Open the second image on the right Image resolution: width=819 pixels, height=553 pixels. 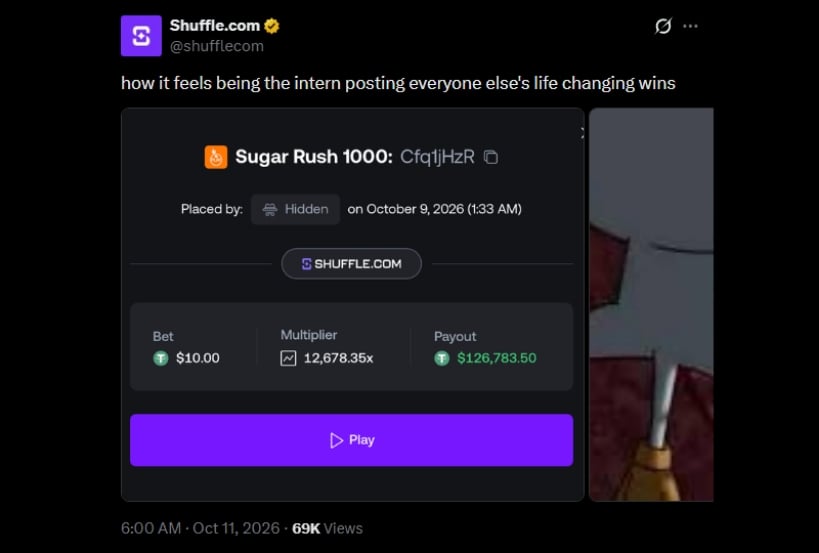pyautogui.click(x=651, y=304)
